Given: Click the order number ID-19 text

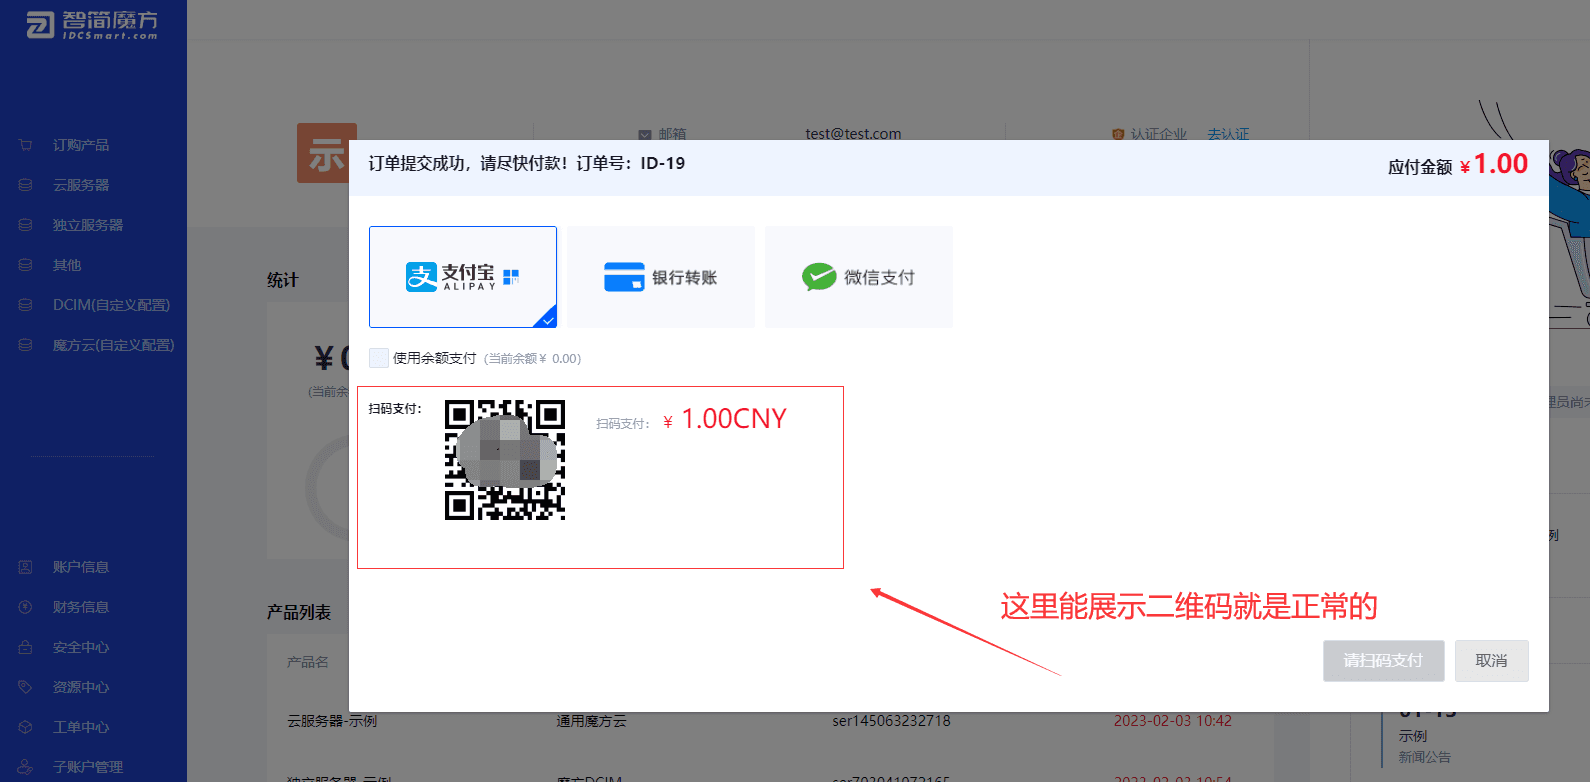Looking at the screenshot, I should coord(663,163).
